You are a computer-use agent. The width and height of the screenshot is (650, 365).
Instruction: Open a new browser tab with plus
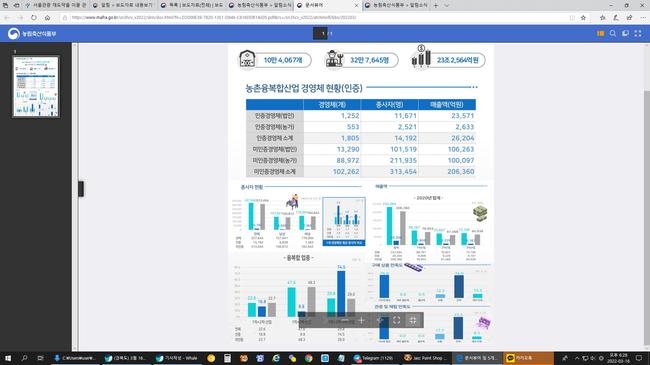click(436, 5)
